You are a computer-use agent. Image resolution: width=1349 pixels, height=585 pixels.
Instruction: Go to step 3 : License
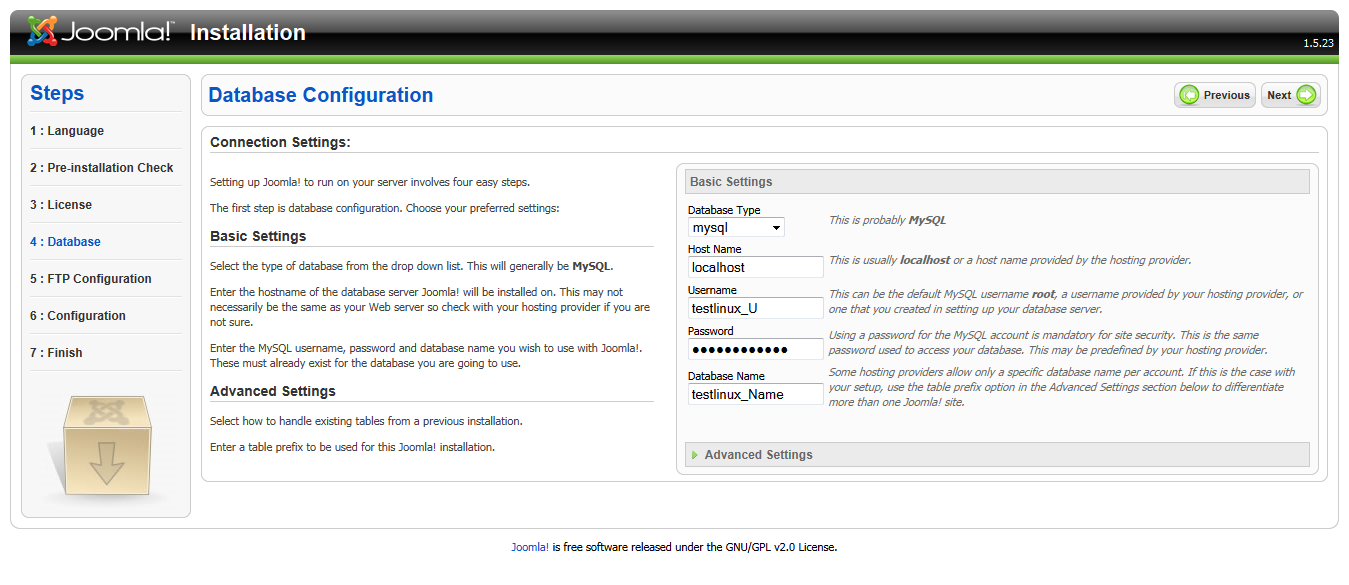(x=61, y=205)
